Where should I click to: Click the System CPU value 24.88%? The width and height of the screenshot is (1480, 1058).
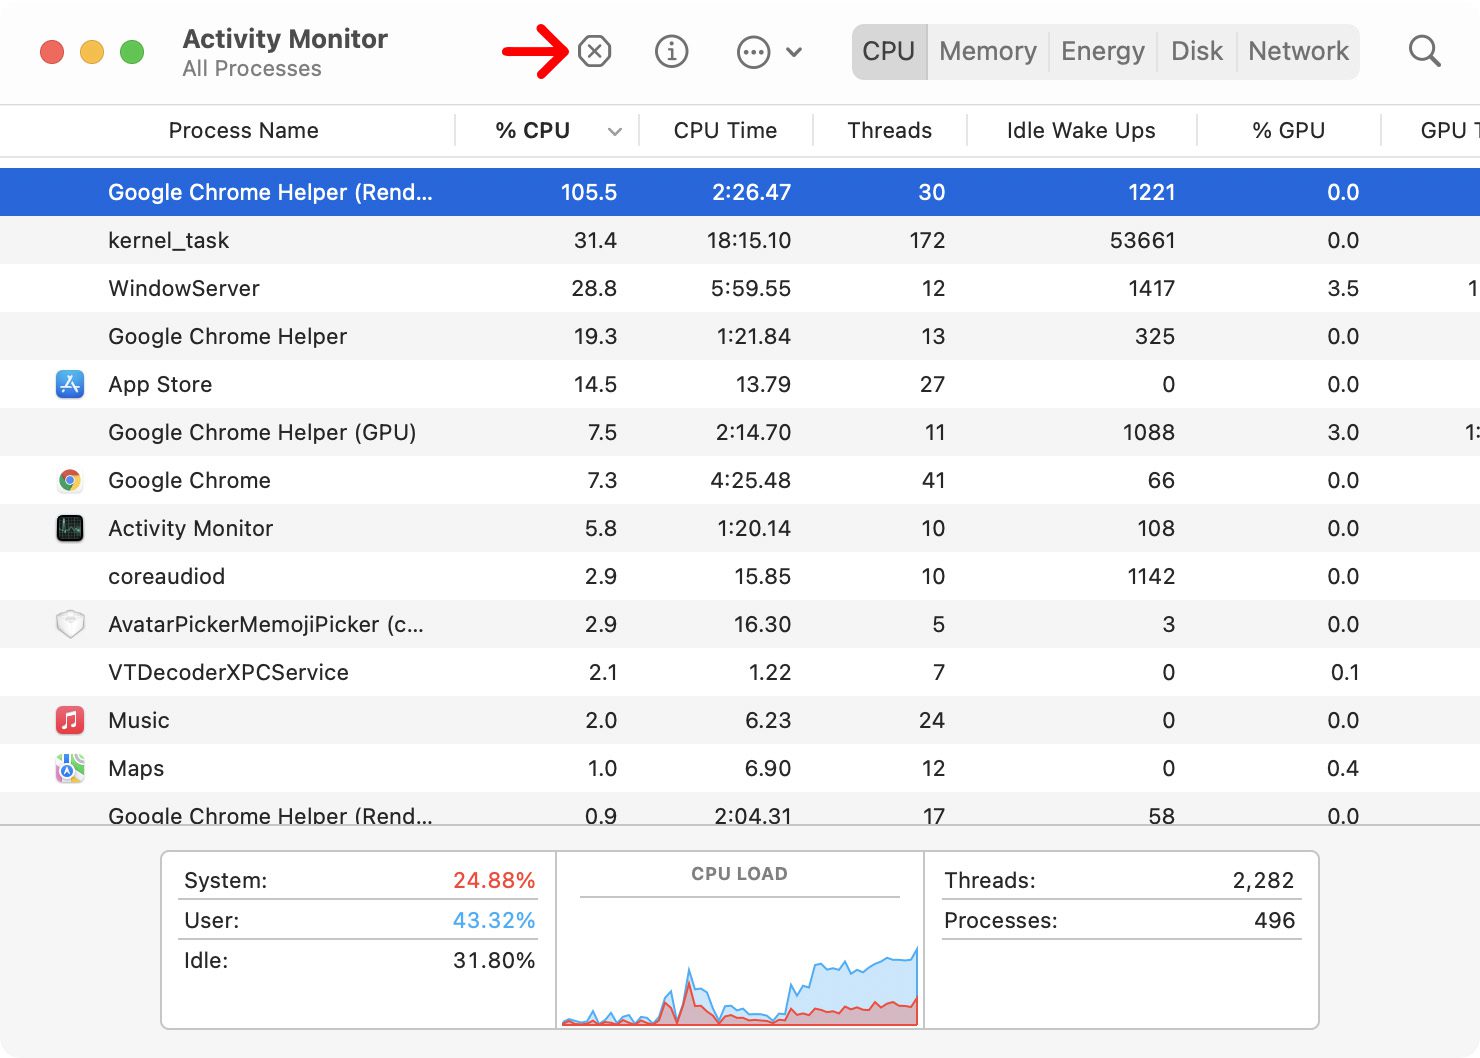point(494,880)
